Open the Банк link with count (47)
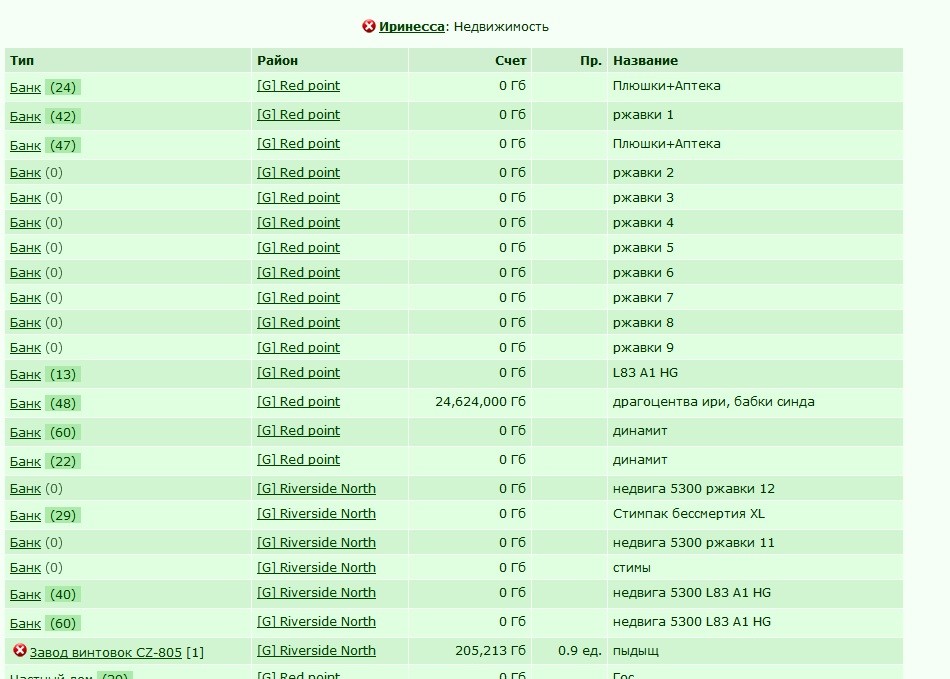Viewport: 950px width, 679px height. [25, 145]
